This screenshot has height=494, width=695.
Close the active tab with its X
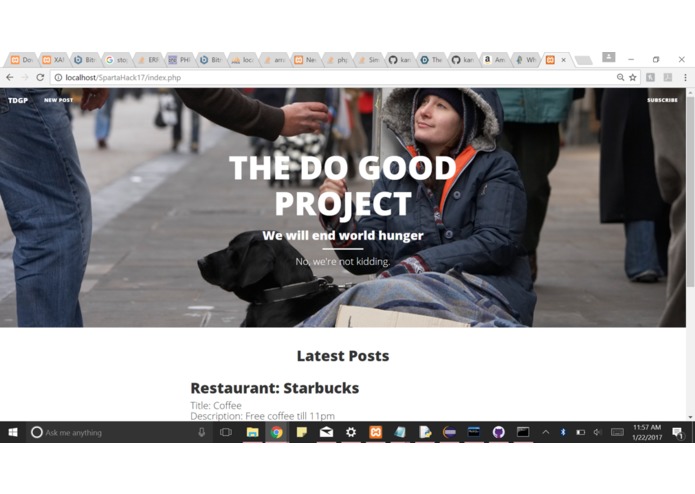click(x=563, y=60)
